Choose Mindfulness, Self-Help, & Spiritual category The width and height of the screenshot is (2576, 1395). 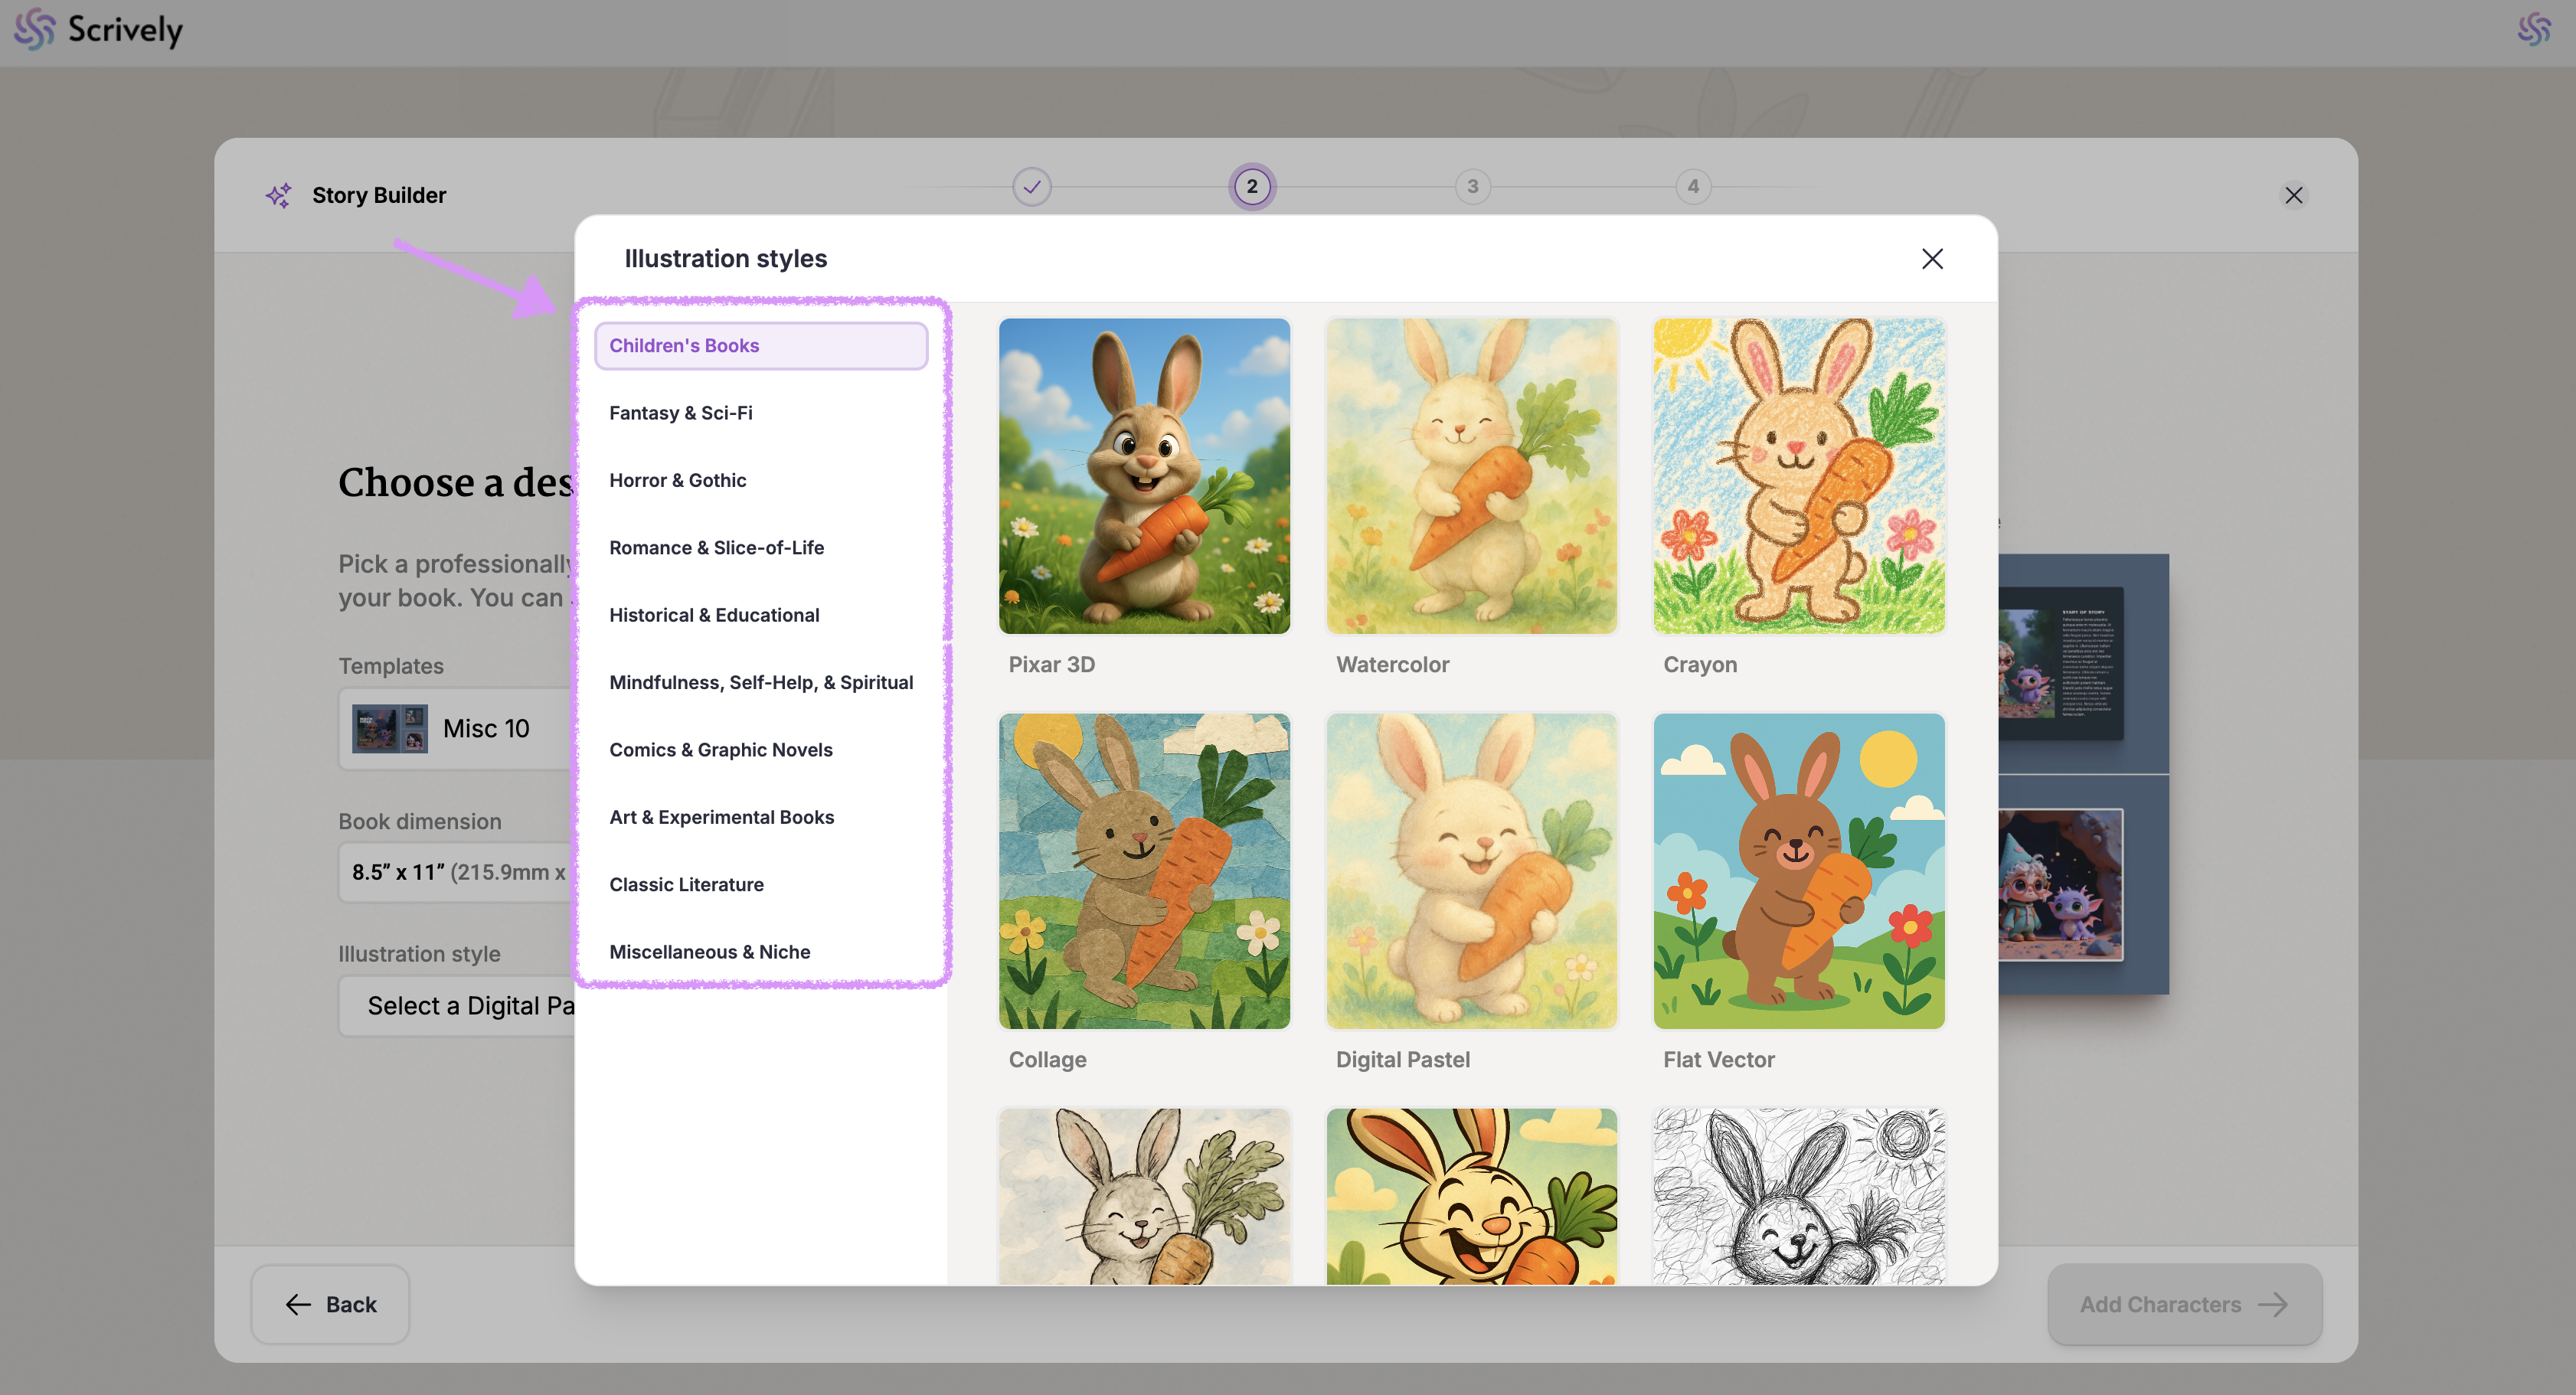(x=760, y=682)
